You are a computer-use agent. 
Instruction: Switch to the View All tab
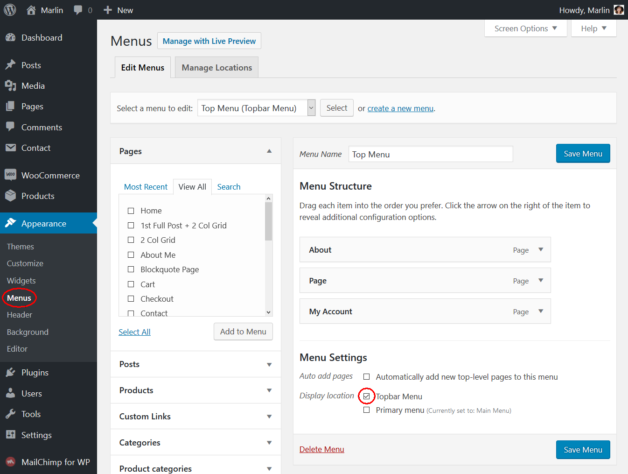192,187
